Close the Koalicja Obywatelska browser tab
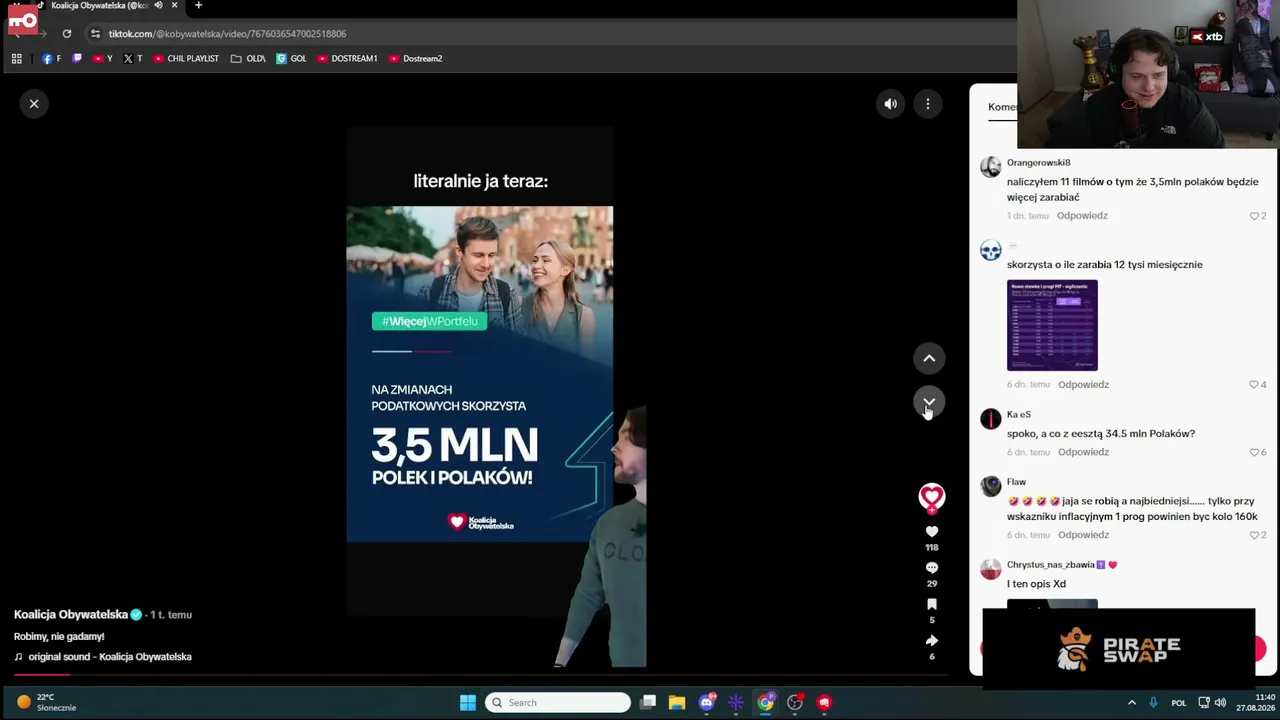The image size is (1280, 720). click(x=174, y=6)
